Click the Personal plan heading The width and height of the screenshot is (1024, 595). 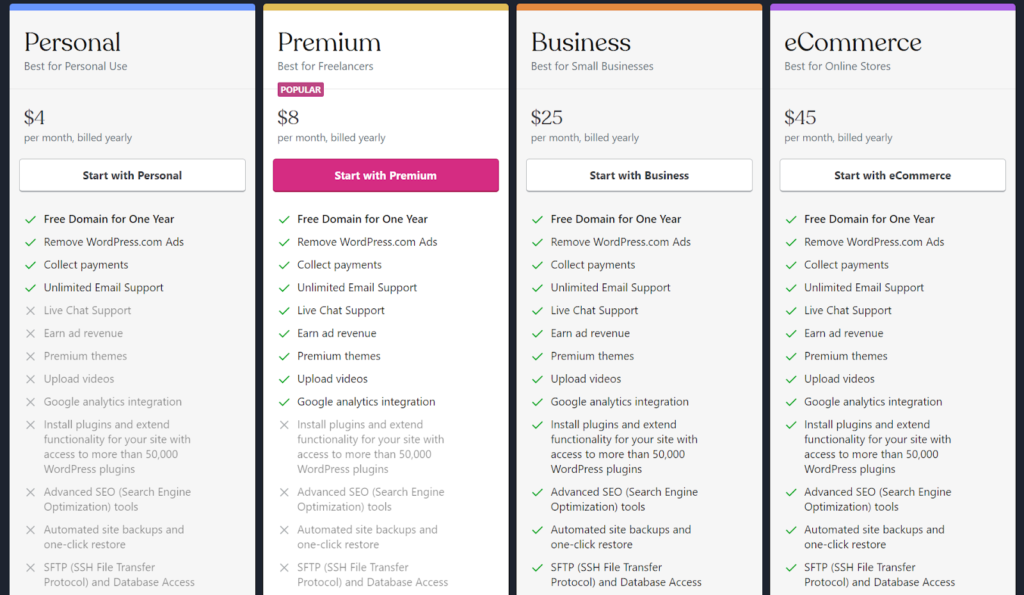72,42
